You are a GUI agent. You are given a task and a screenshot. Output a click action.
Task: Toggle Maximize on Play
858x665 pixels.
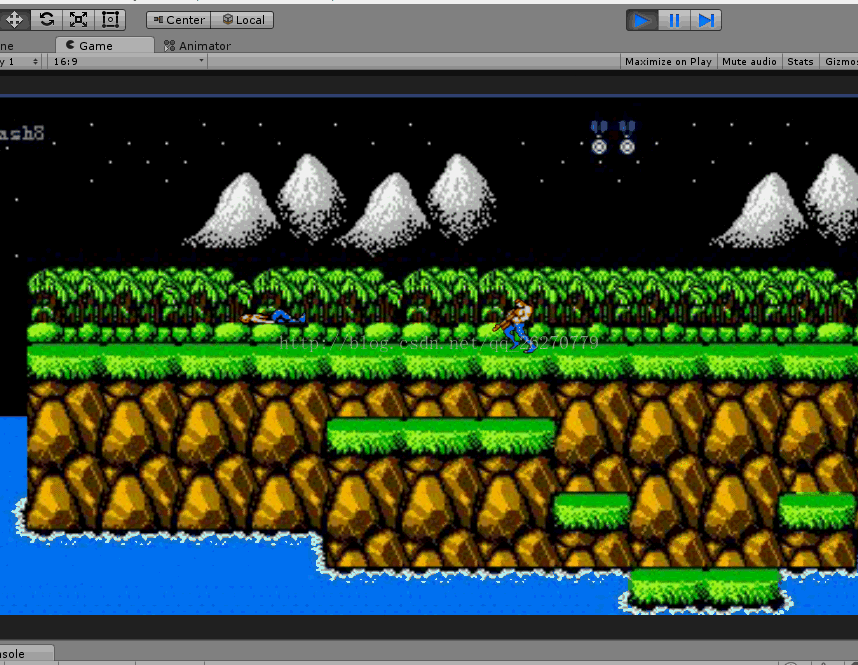point(668,61)
